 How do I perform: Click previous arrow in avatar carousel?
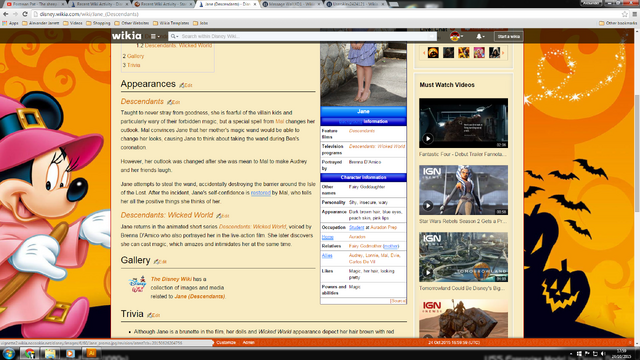pos(424,53)
